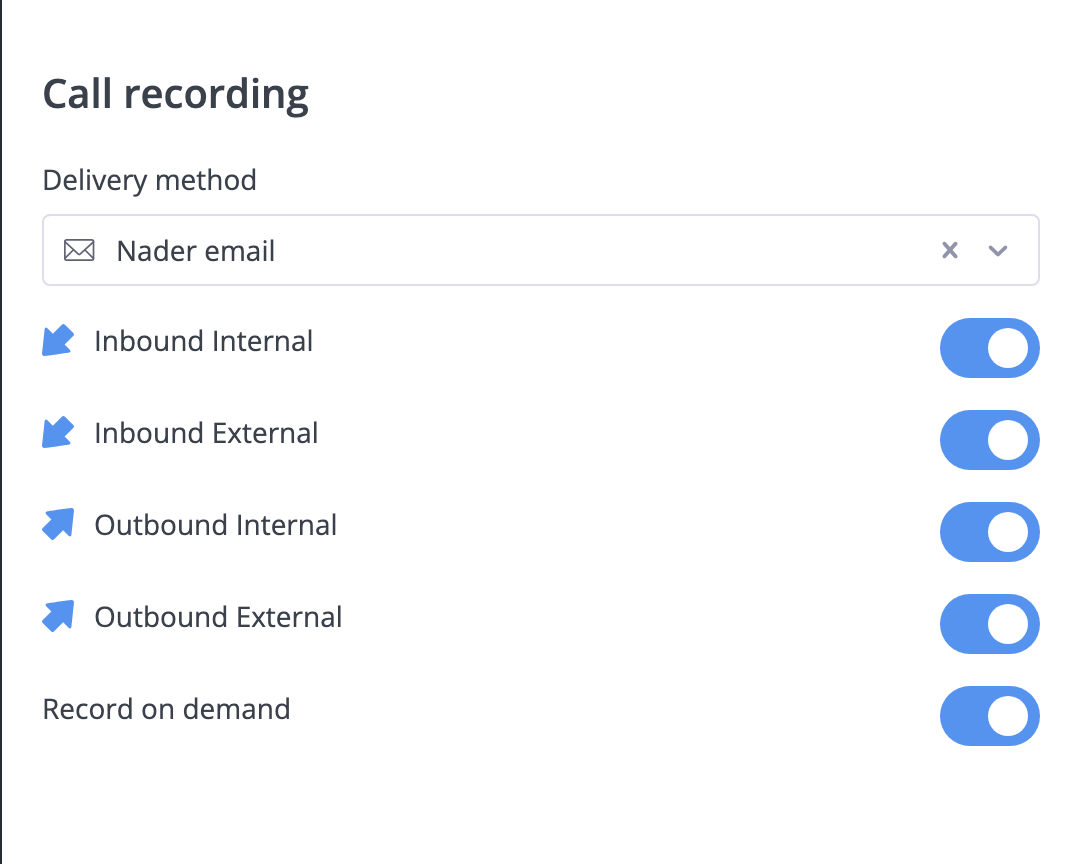Click the Outbound Internal arrow icon
Image resolution: width=1076 pixels, height=864 pixels.
pyautogui.click(x=58, y=524)
